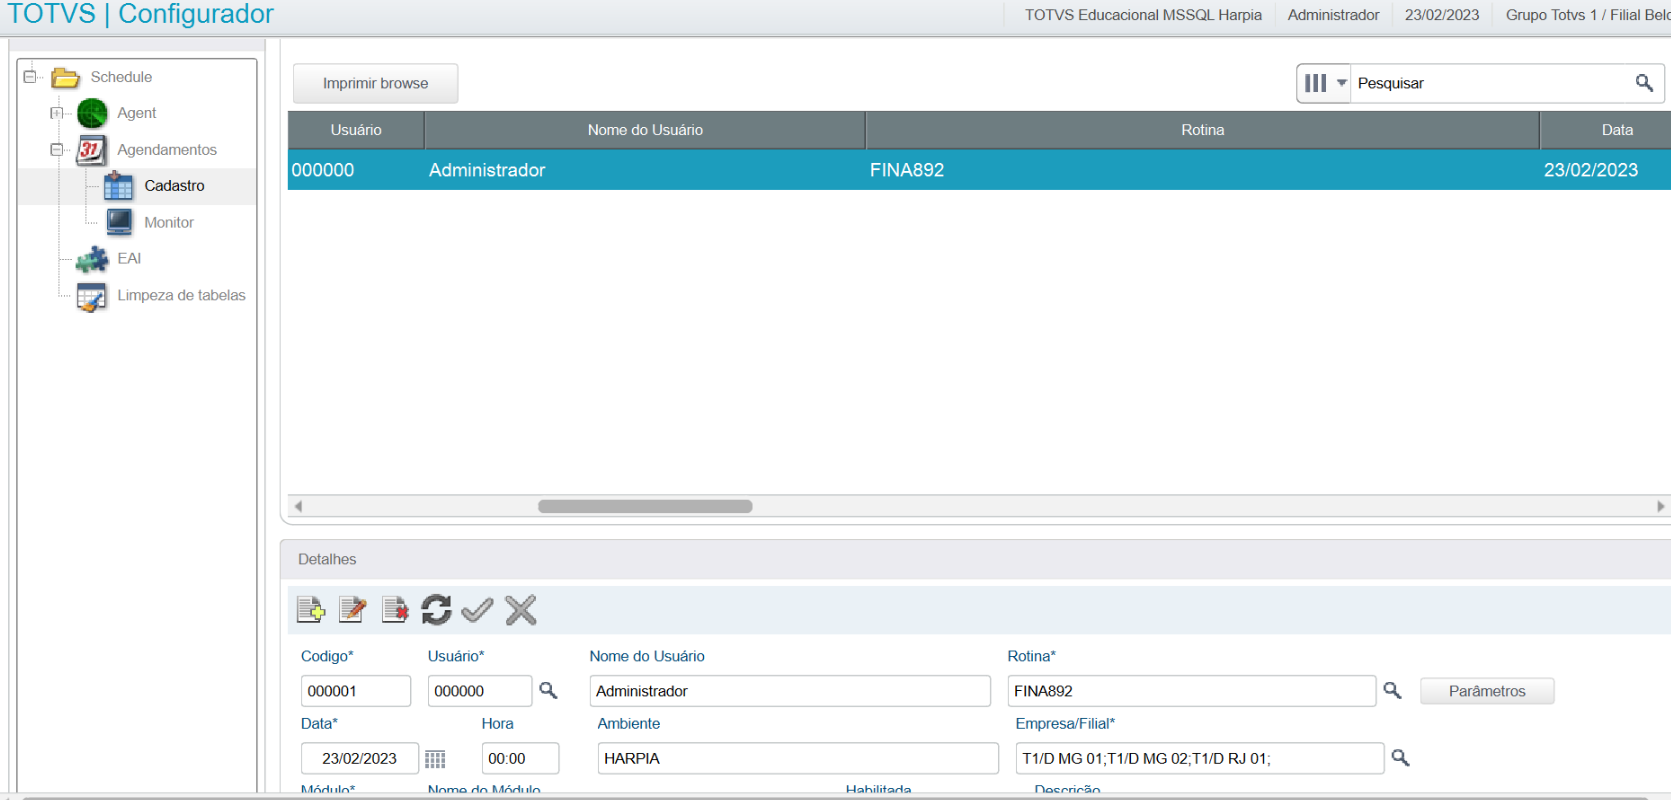Click the Parâmetros button

[1487, 691]
